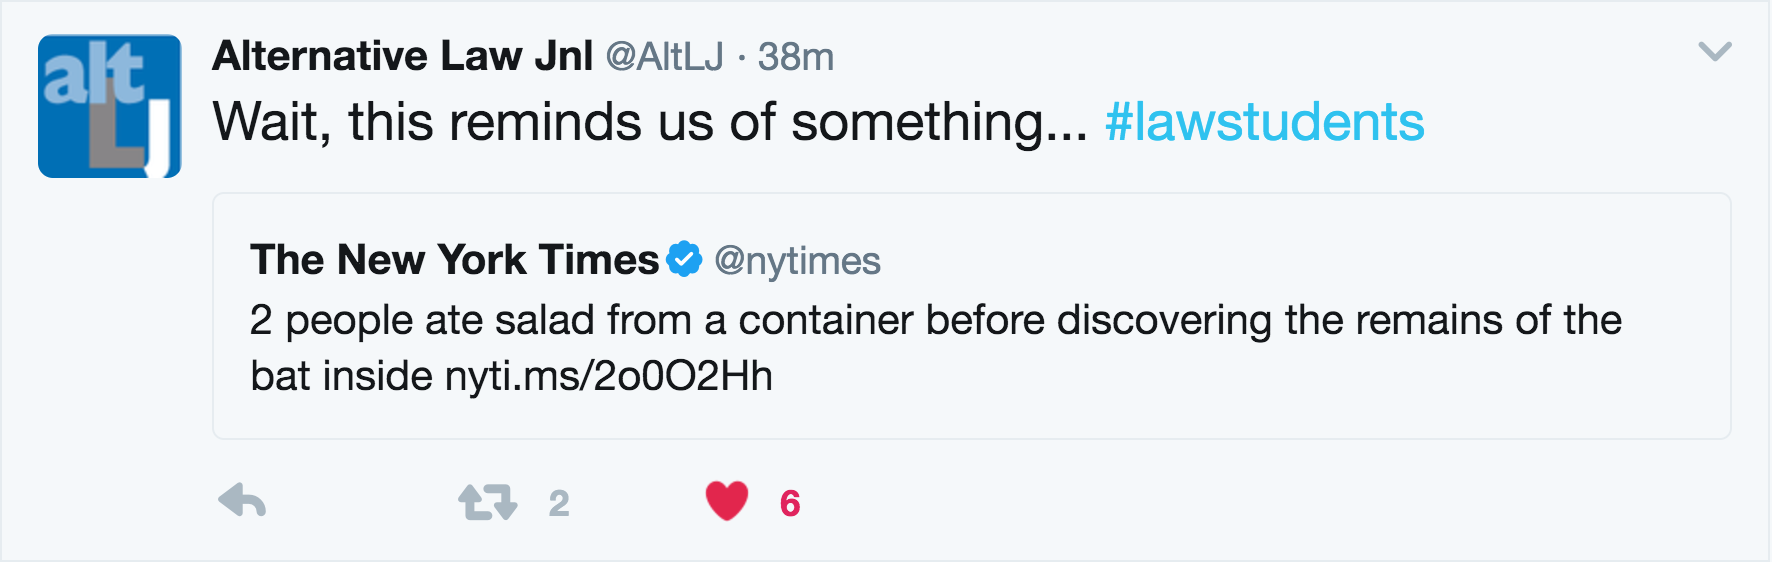Image resolution: width=1772 pixels, height=562 pixels.
Task: Click the quoted text about salad container
Action: [935, 320]
